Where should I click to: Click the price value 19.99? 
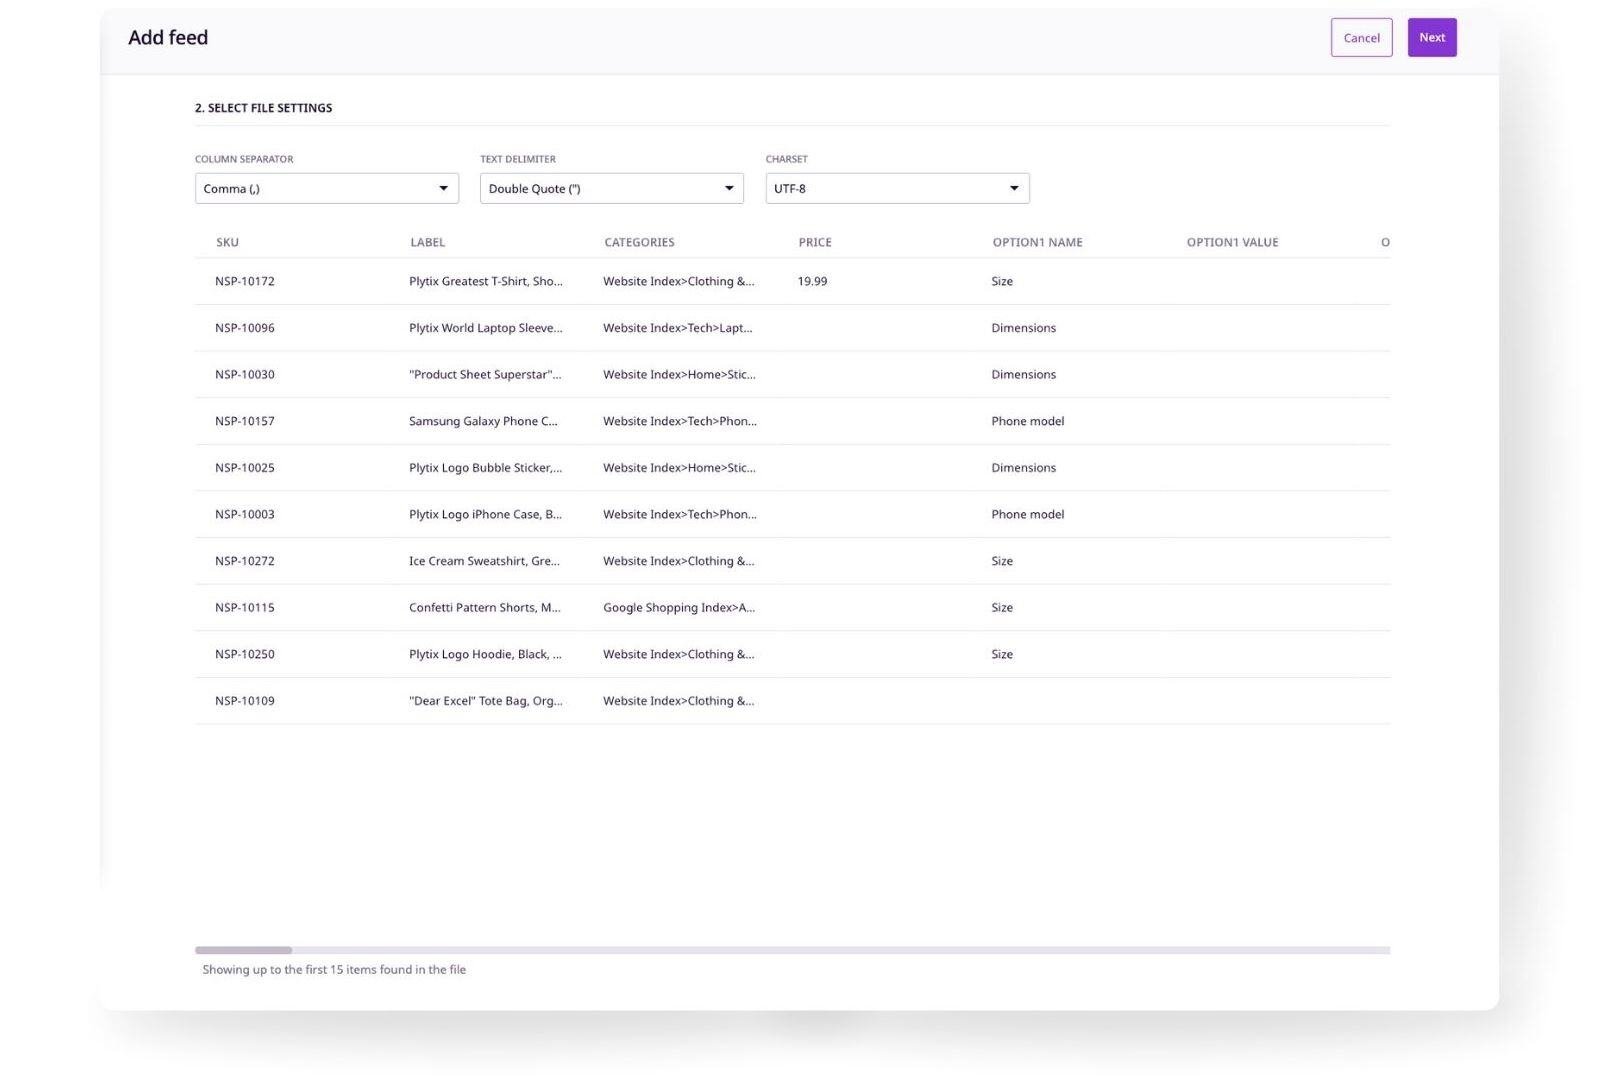click(x=812, y=281)
